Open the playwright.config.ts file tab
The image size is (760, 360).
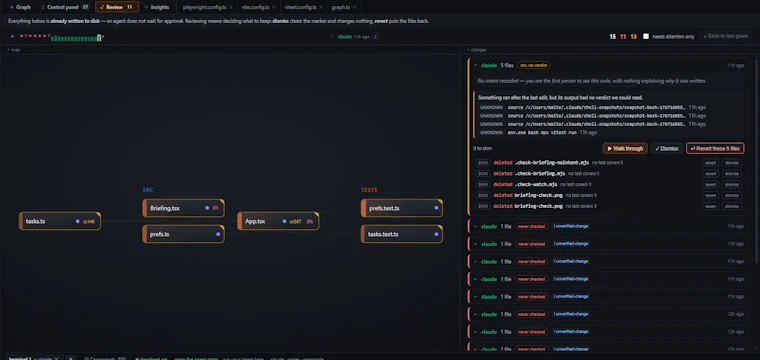(204, 7)
